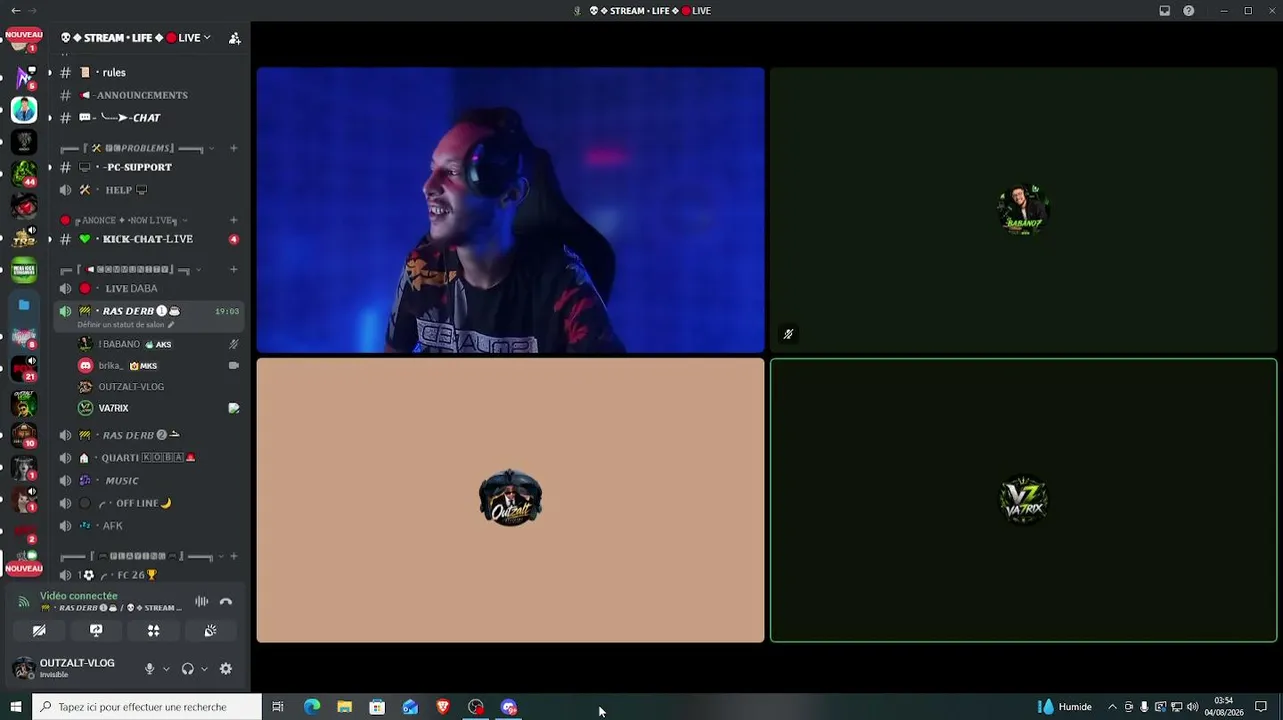This screenshot has height=720, width=1283.
Task: Start an activity from the voice panel
Action: pos(153,631)
